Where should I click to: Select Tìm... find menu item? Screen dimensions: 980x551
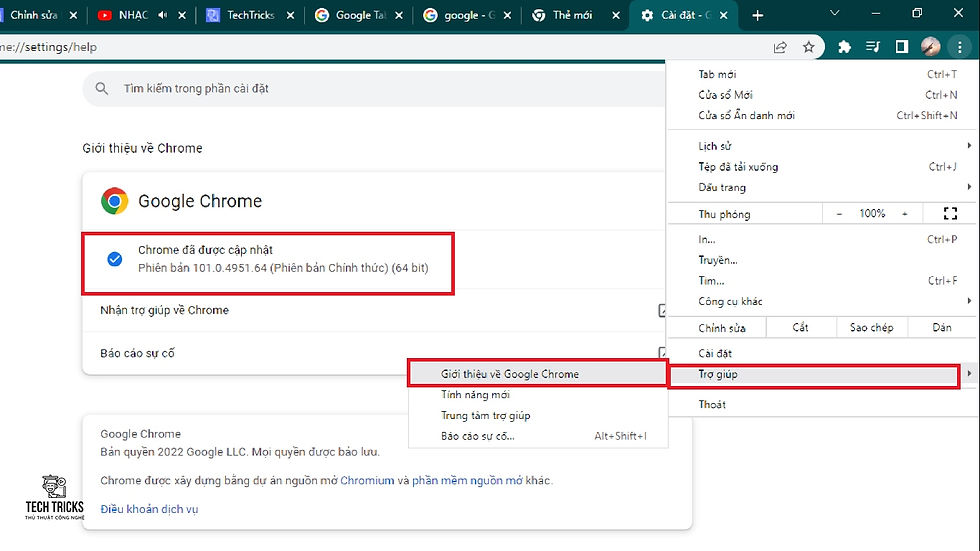tap(822, 280)
